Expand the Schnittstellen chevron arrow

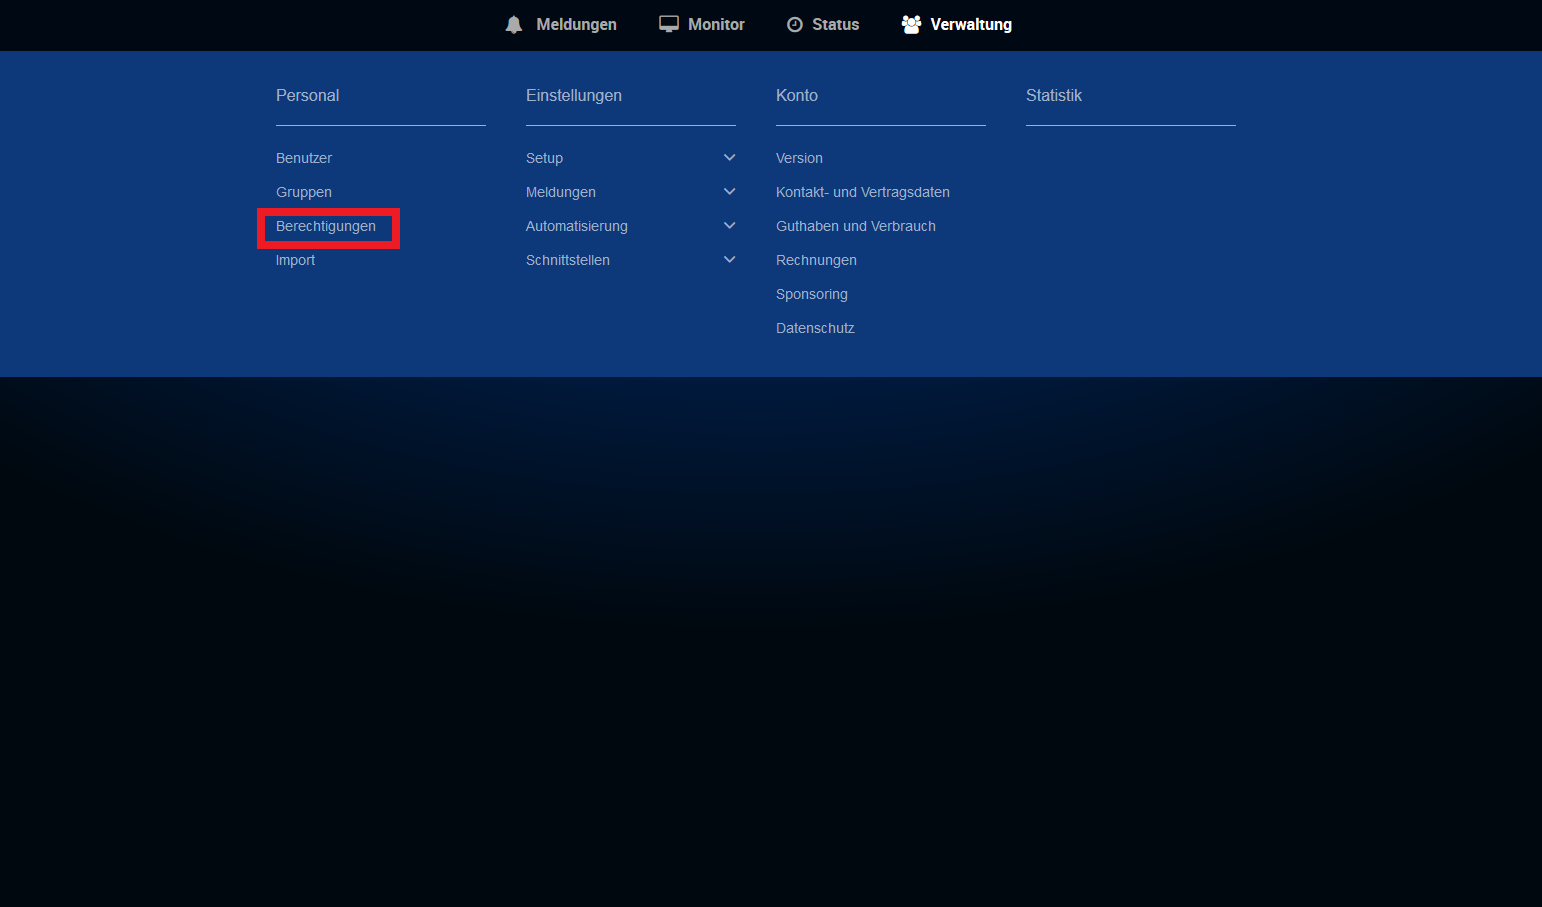pyautogui.click(x=729, y=260)
